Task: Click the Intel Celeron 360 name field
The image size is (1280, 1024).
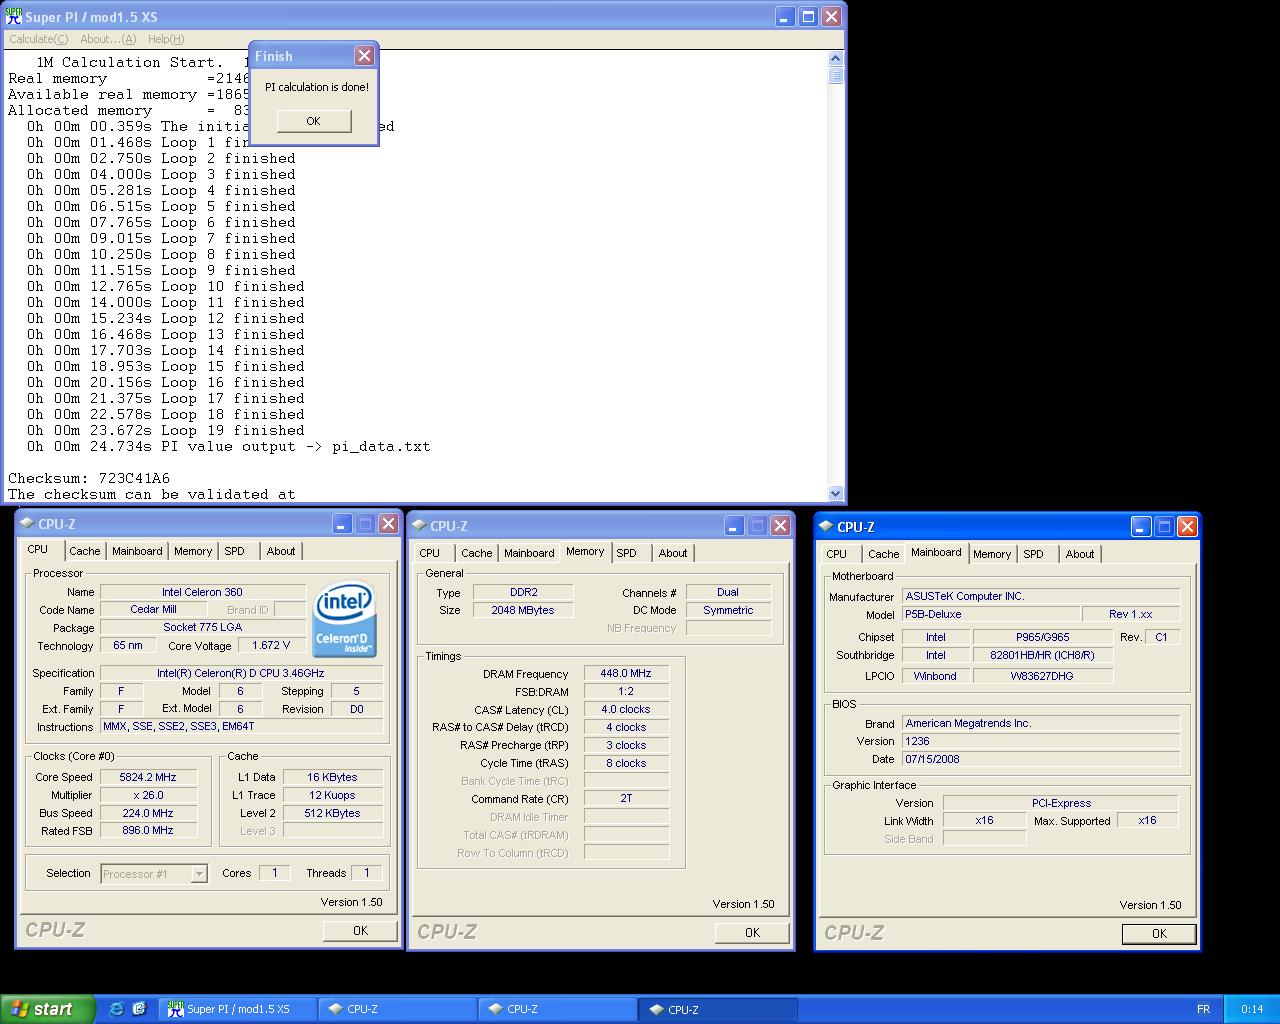Action: [x=203, y=592]
